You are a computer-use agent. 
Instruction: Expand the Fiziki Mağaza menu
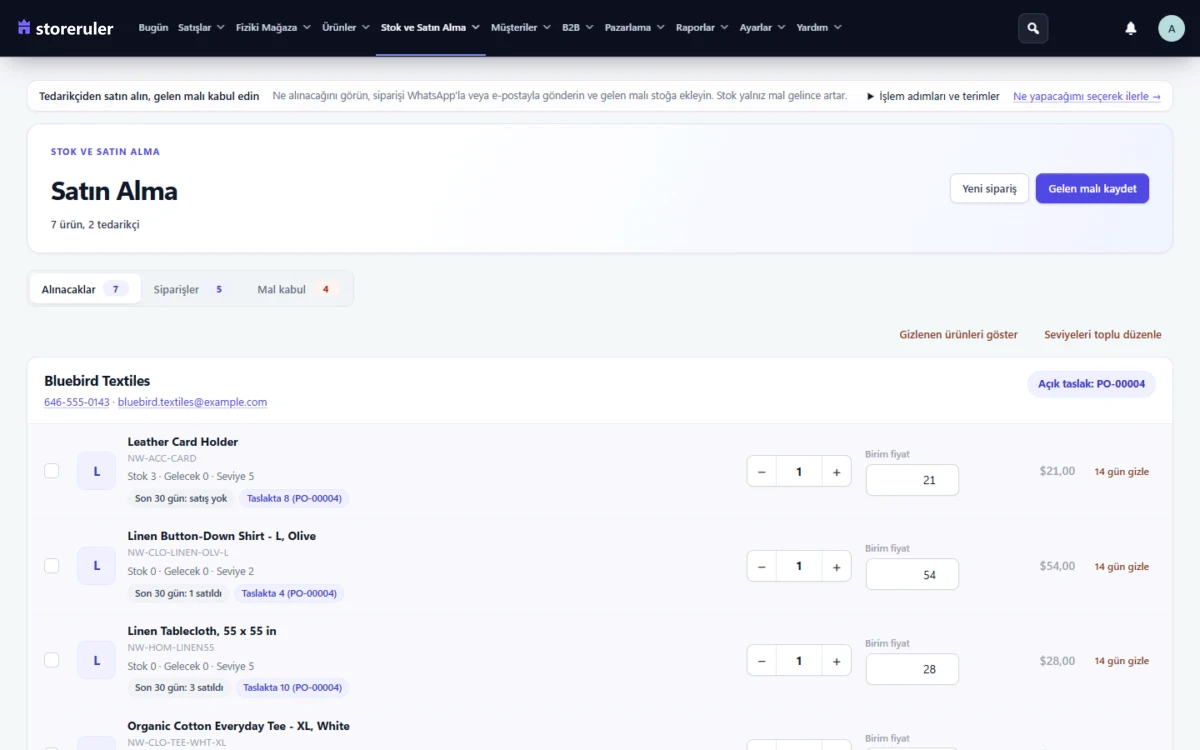tap(273, 28)
